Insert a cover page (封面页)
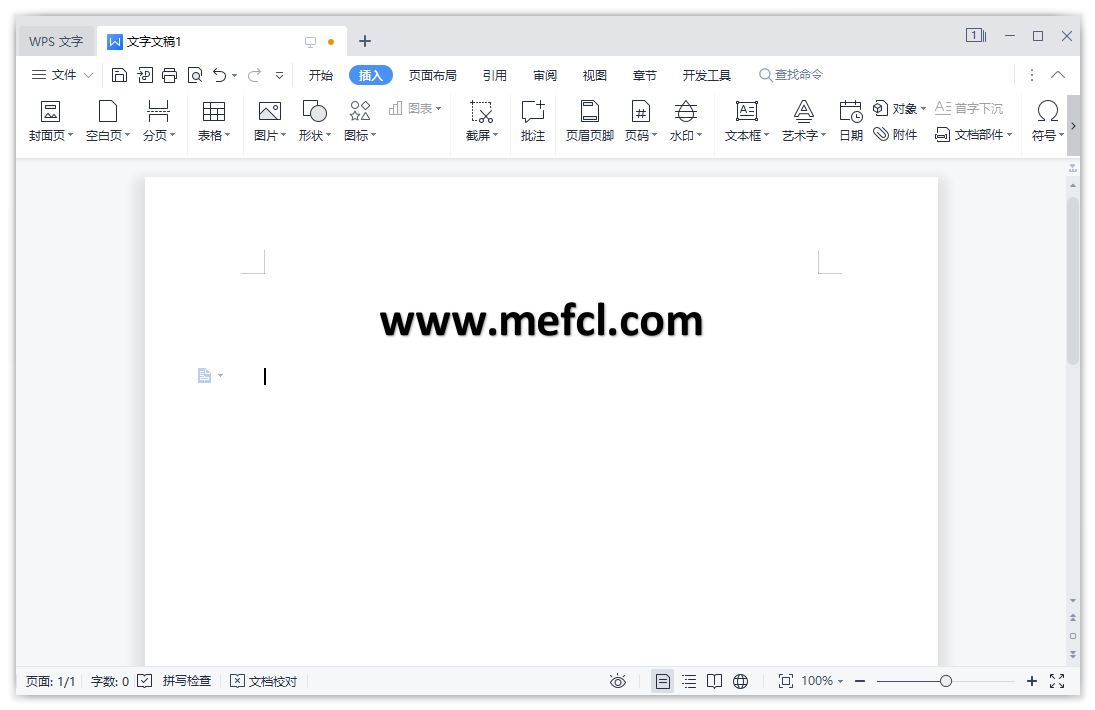This screenshot has height=710, width=1095. click(x=51, y=121)
